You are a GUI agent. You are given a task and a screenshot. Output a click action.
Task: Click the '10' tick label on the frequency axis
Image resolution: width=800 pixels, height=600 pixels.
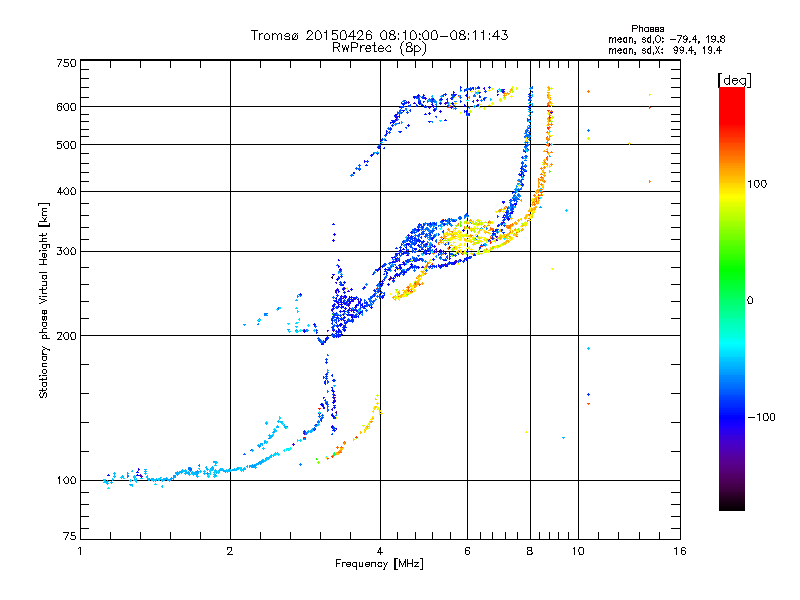[578, 551]
